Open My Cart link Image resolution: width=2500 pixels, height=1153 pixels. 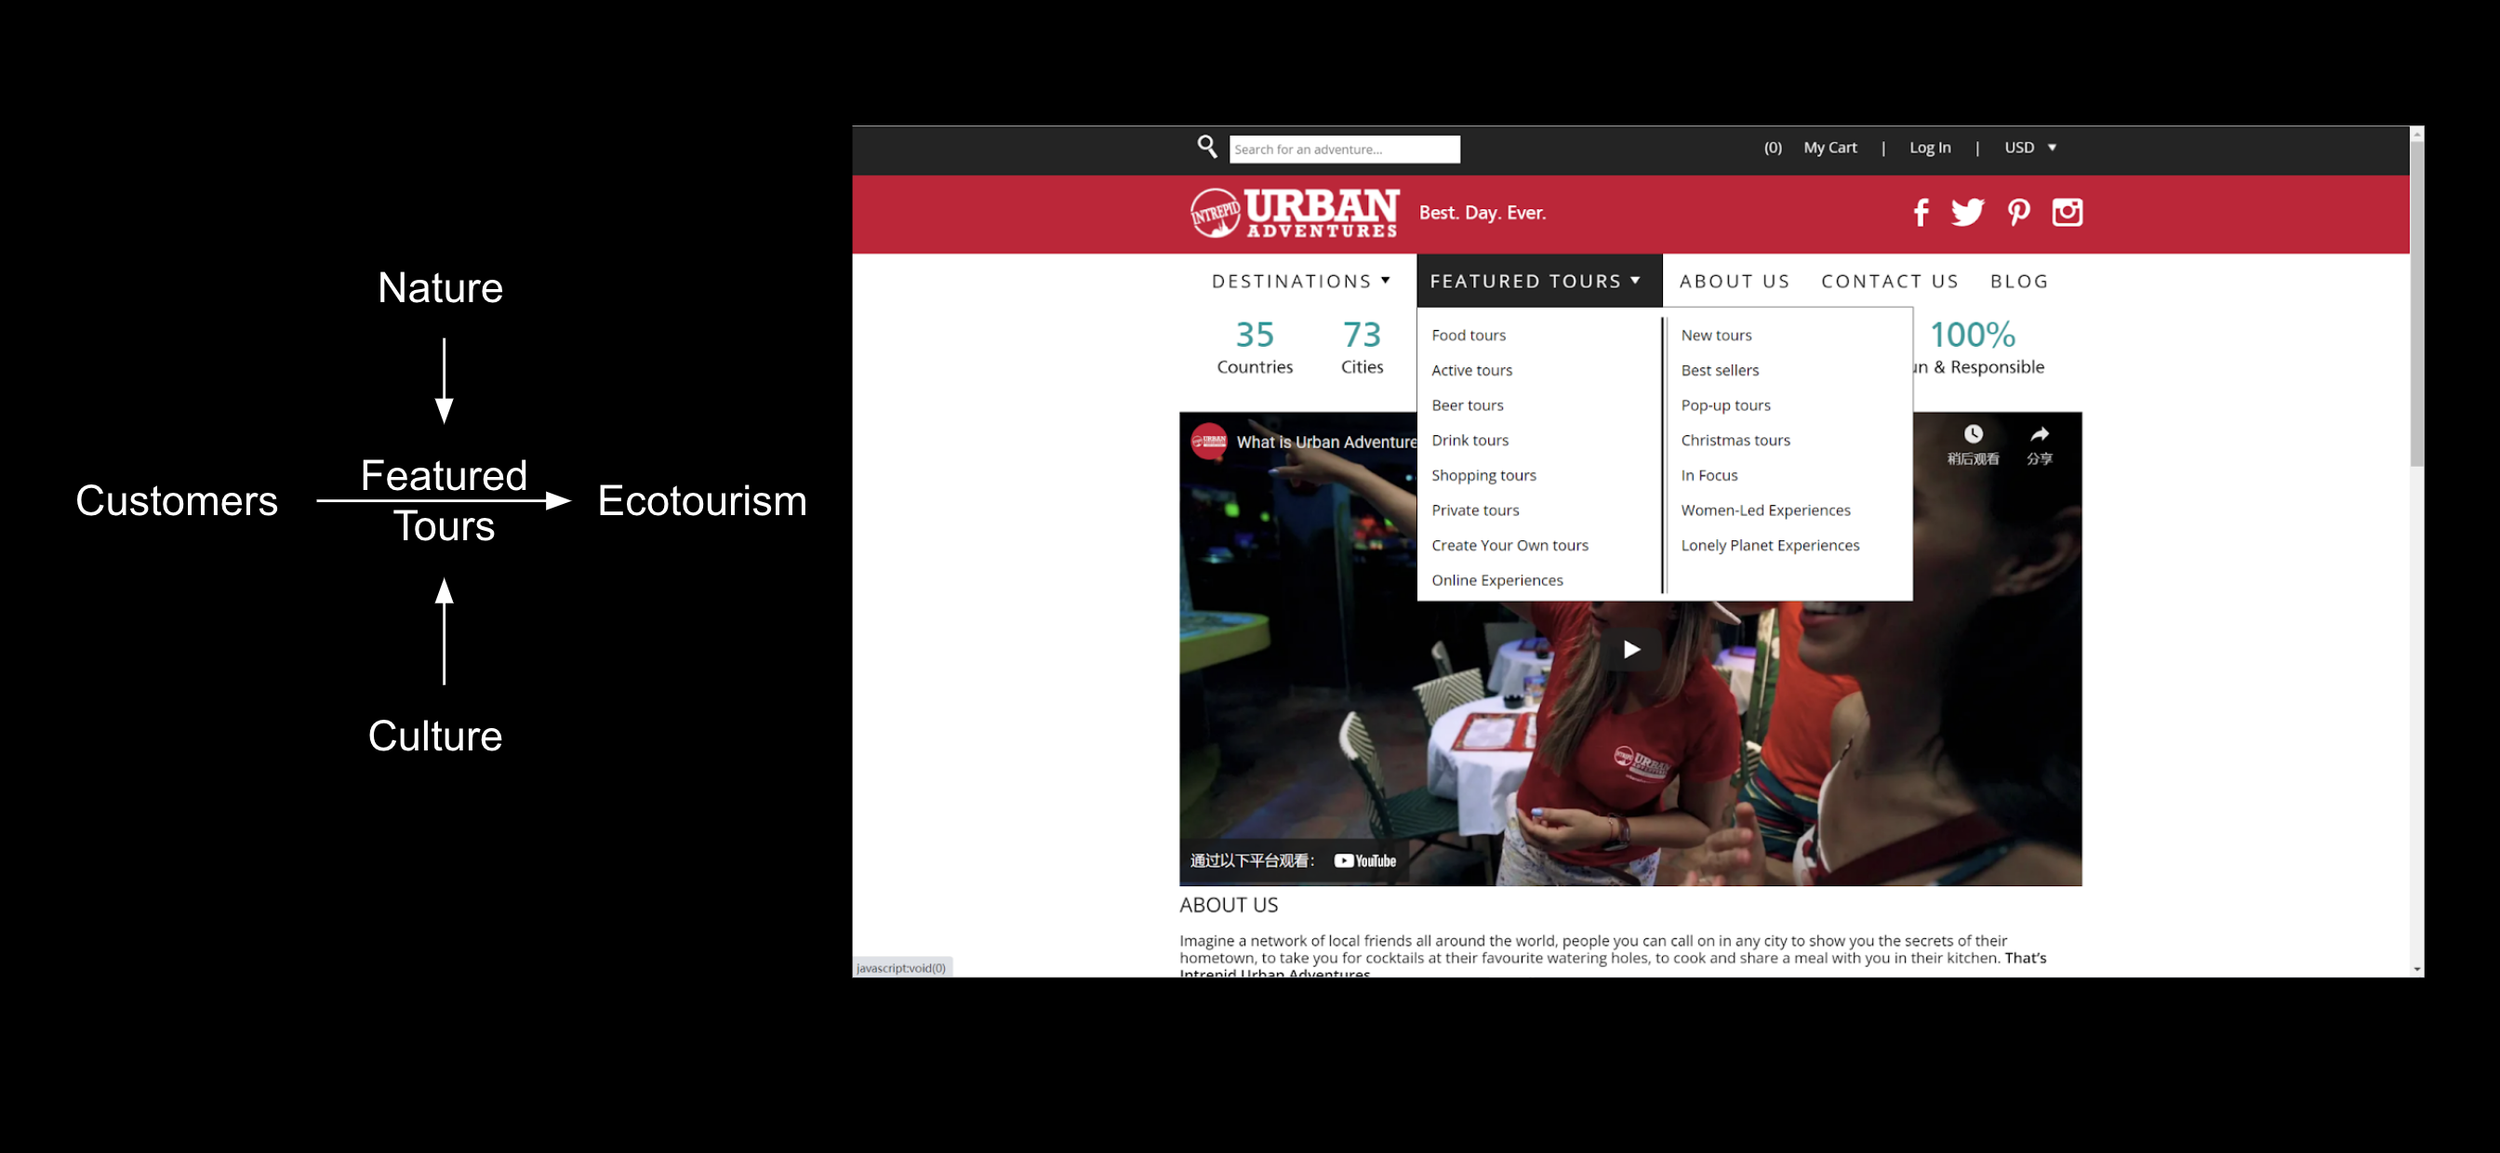pos(1830,147)
